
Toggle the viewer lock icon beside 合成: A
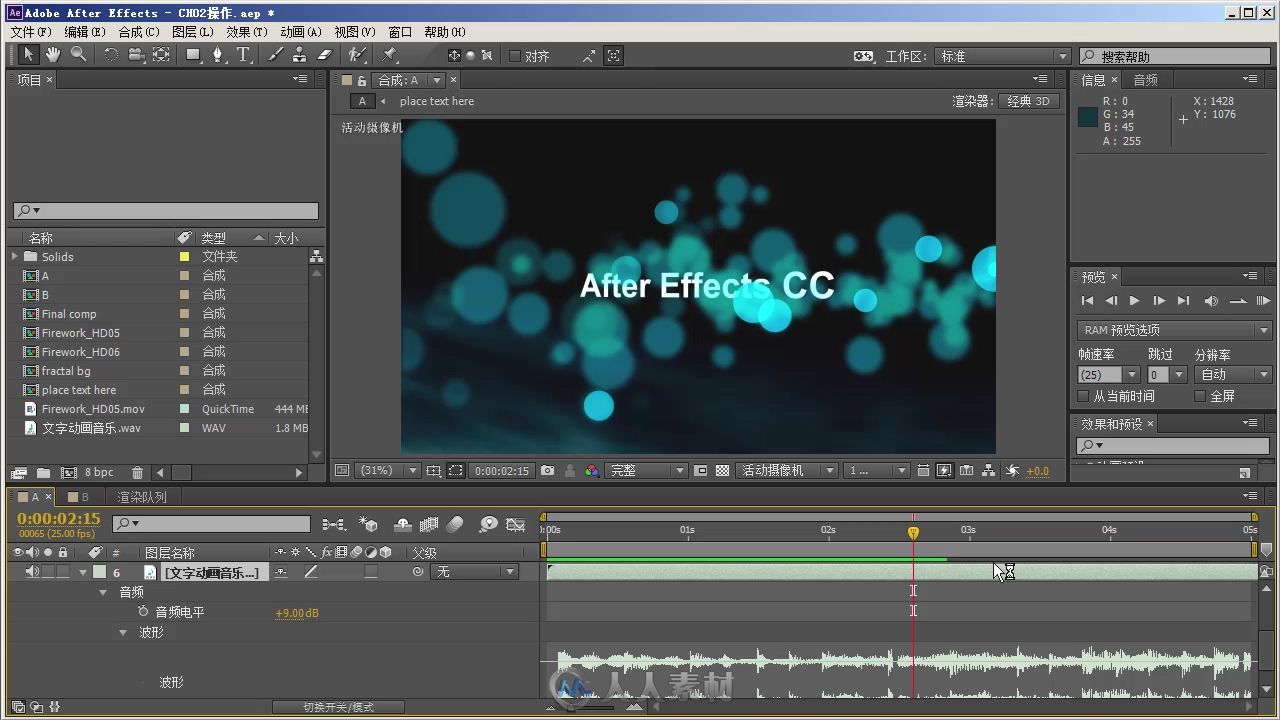coord(362,80)
